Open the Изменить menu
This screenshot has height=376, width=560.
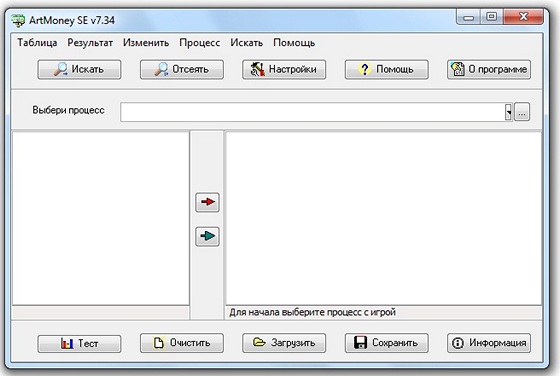146,43
